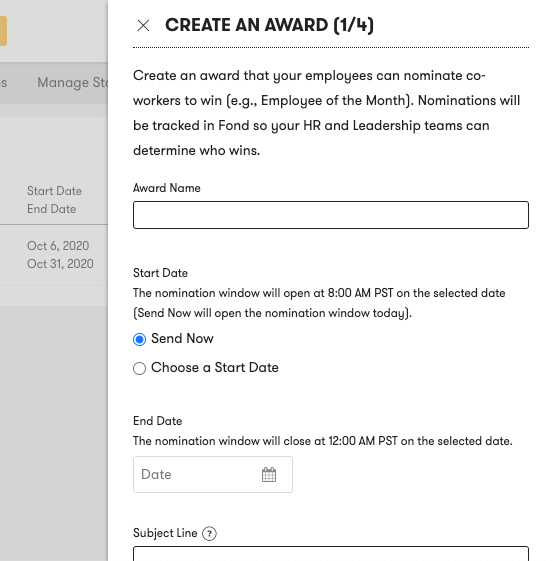Click the Subject Line label text

[165, 533]
